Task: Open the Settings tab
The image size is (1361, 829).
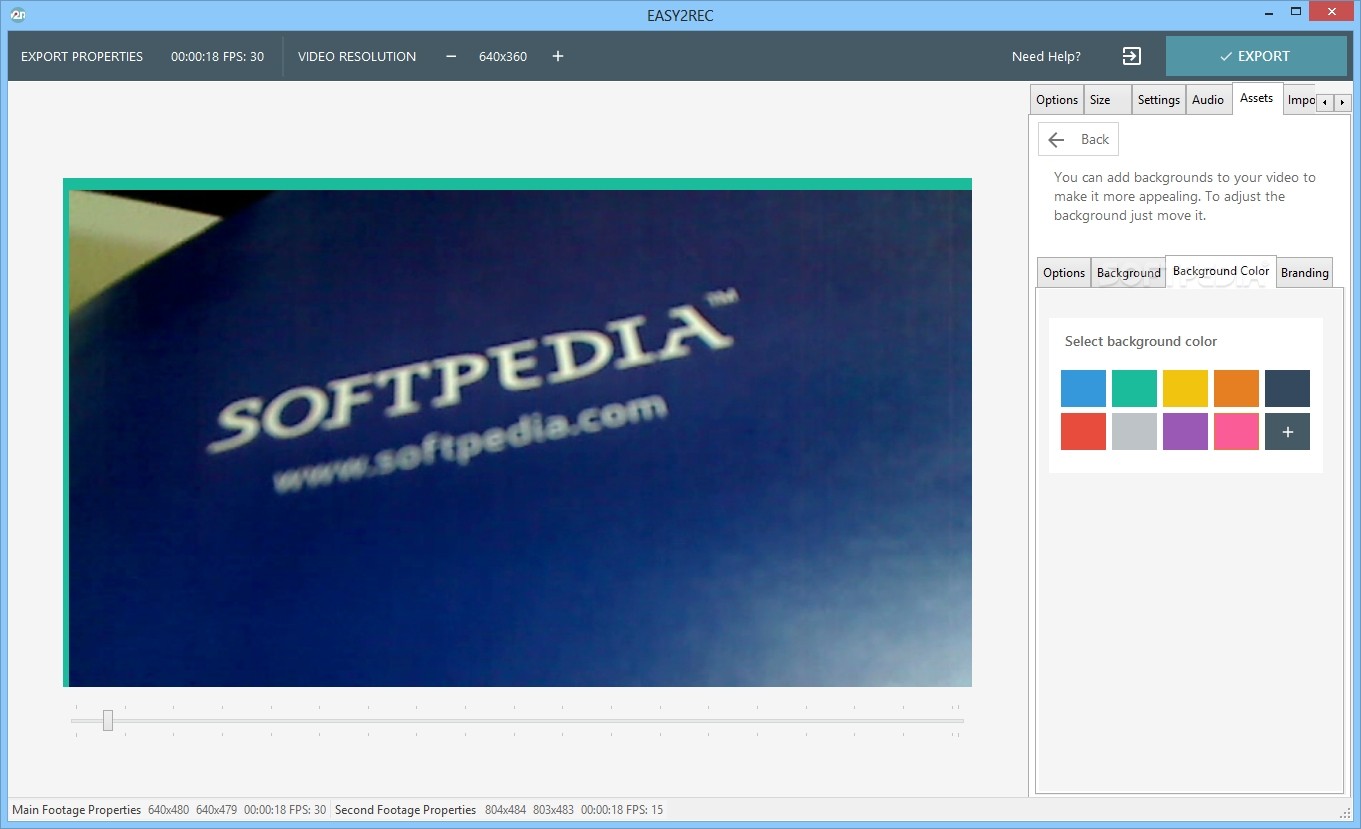Action: click(1159, 99)
